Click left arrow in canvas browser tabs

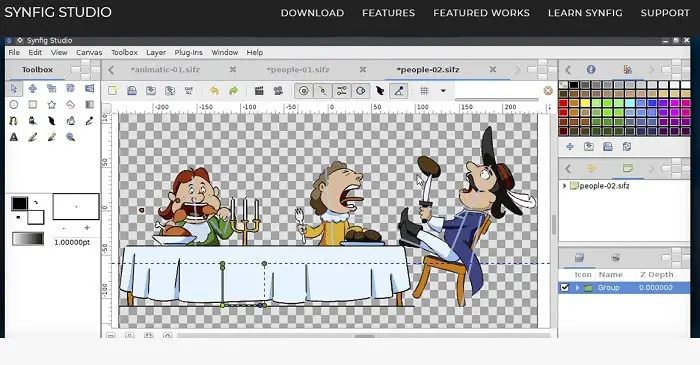[568, 168]
